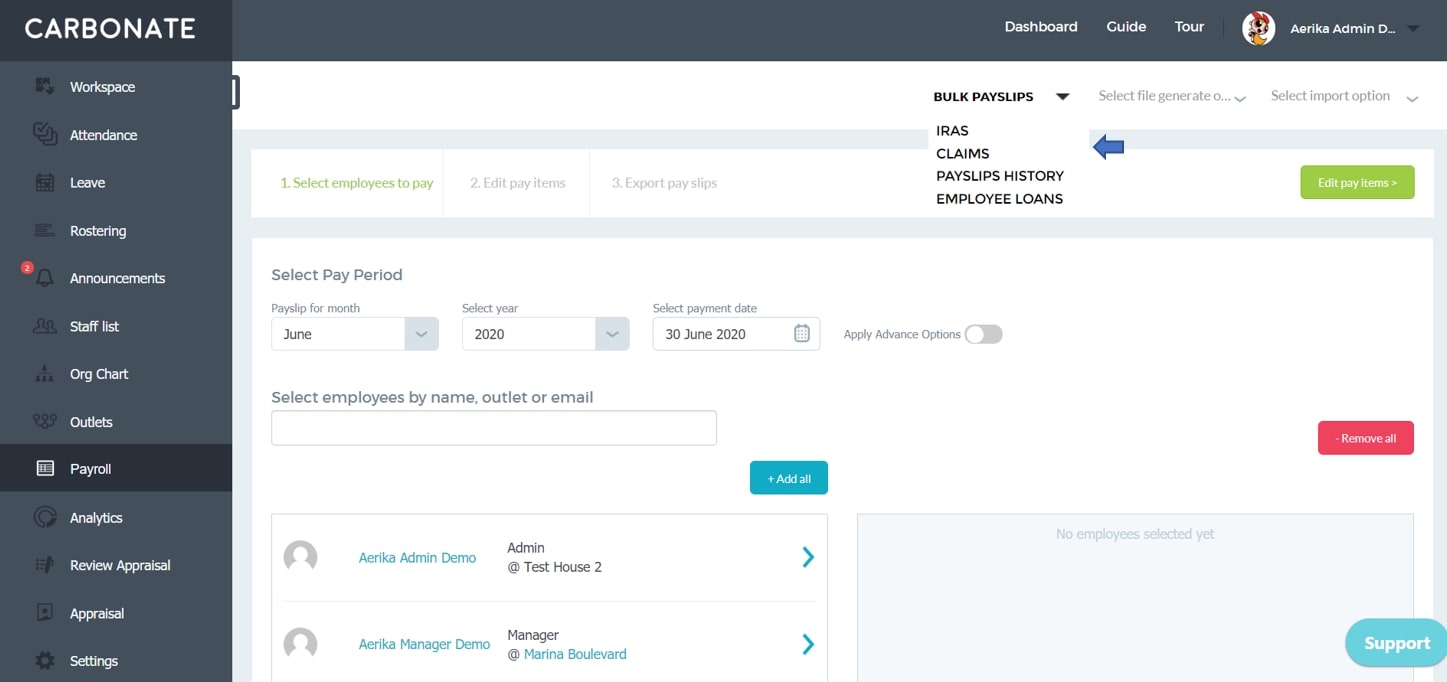Choose PAYSLIPS HISTORY from the menu
This screenshot has height=682, width=1447.
point(1000,176)
